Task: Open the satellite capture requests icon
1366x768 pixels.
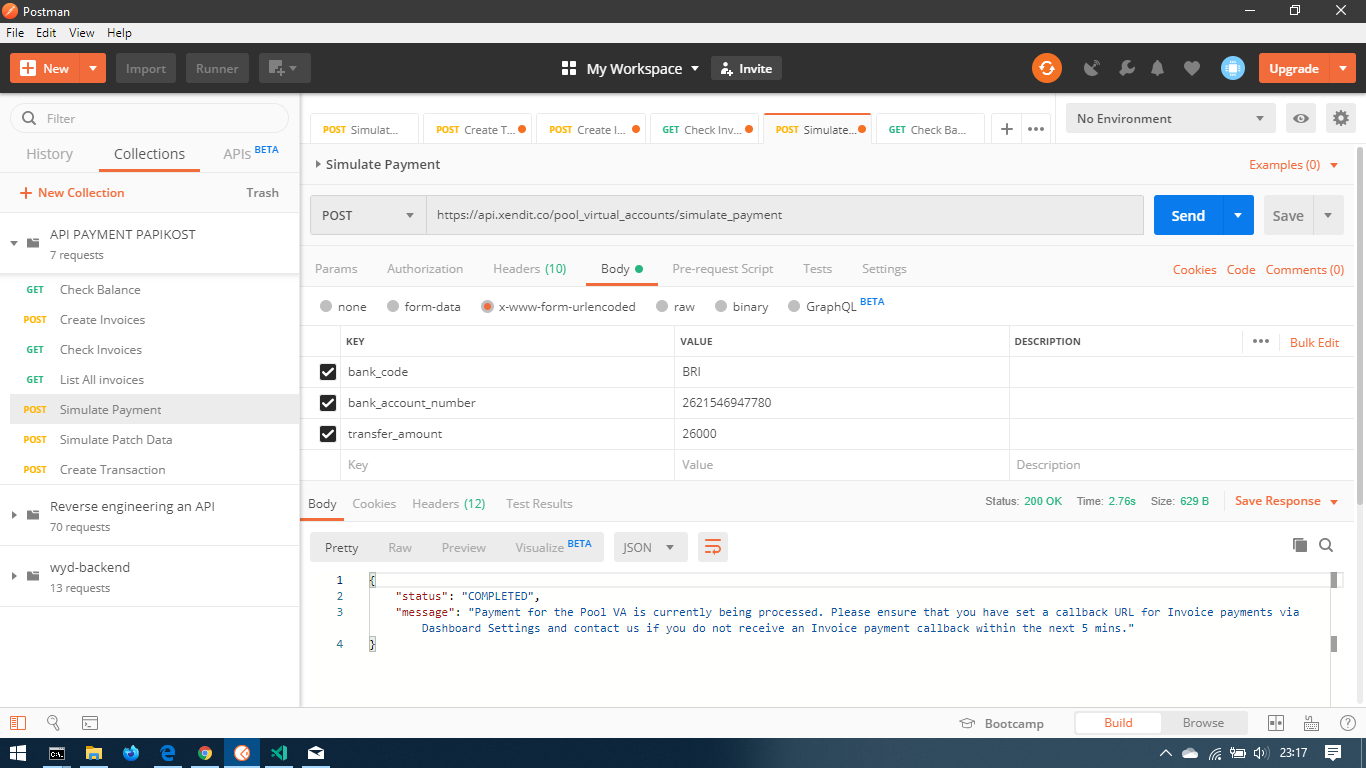Action: (1092, 68)
